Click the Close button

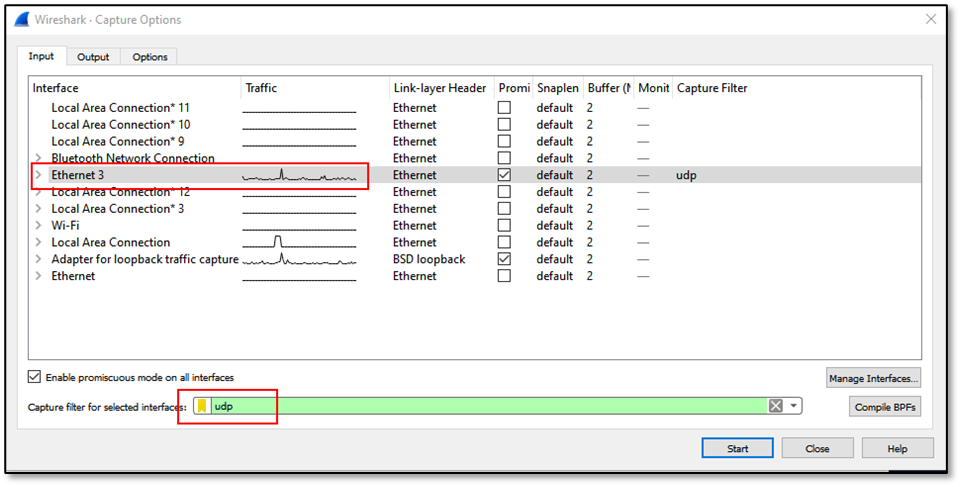click(x=817, y=448)
